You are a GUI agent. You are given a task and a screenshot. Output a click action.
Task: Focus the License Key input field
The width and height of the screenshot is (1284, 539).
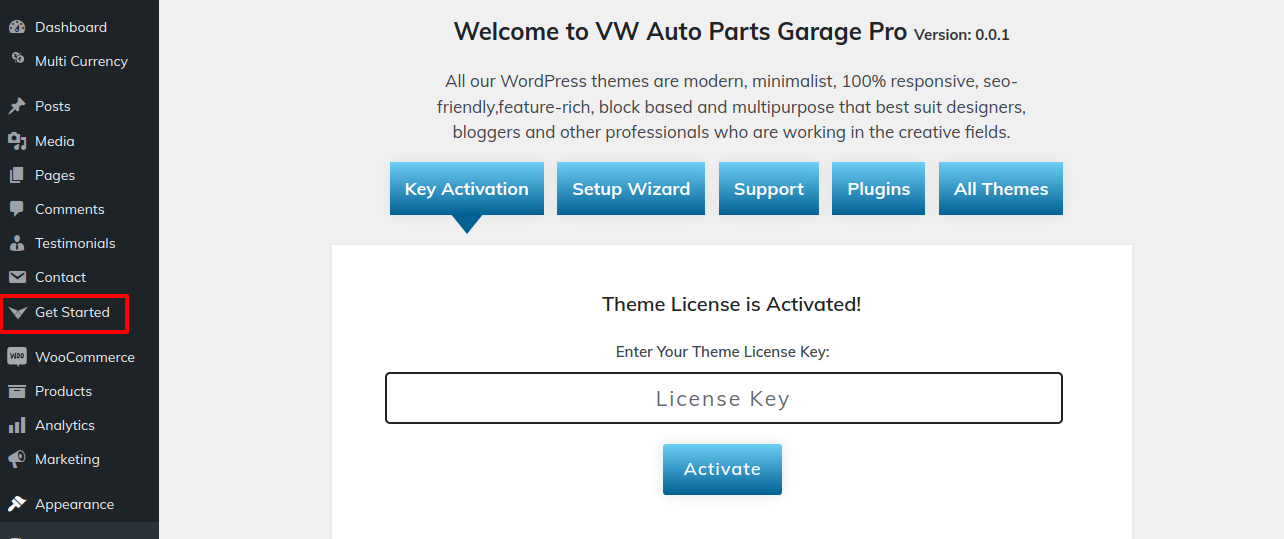pyautogui.click(x=723, y=399)
